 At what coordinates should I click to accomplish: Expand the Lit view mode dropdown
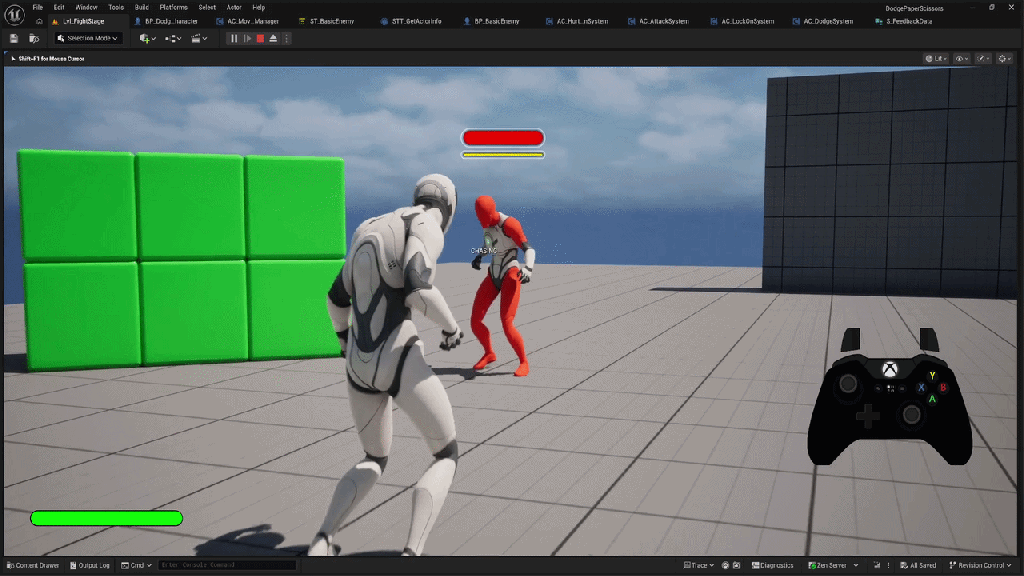click(935, 59)
